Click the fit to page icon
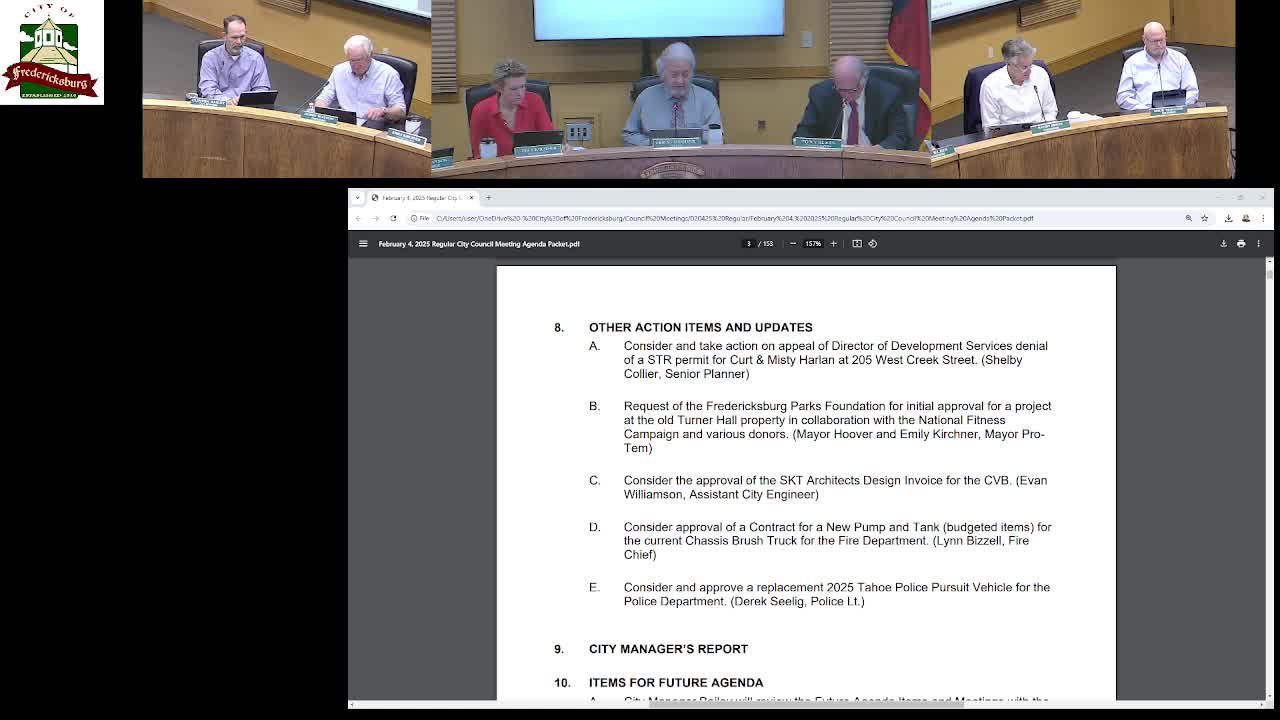Image resolution: width=1280 pixels, height=720 pixels. (857, 244)
